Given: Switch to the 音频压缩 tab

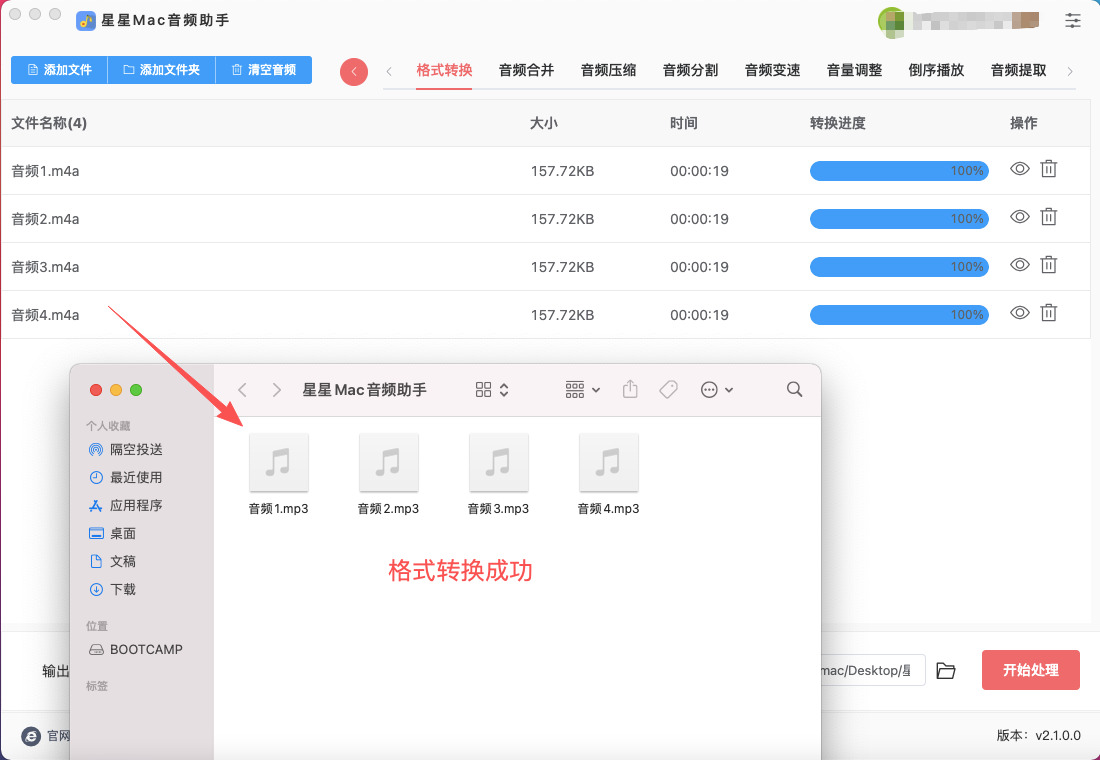Looking at the screenshot, I should 608,70.
